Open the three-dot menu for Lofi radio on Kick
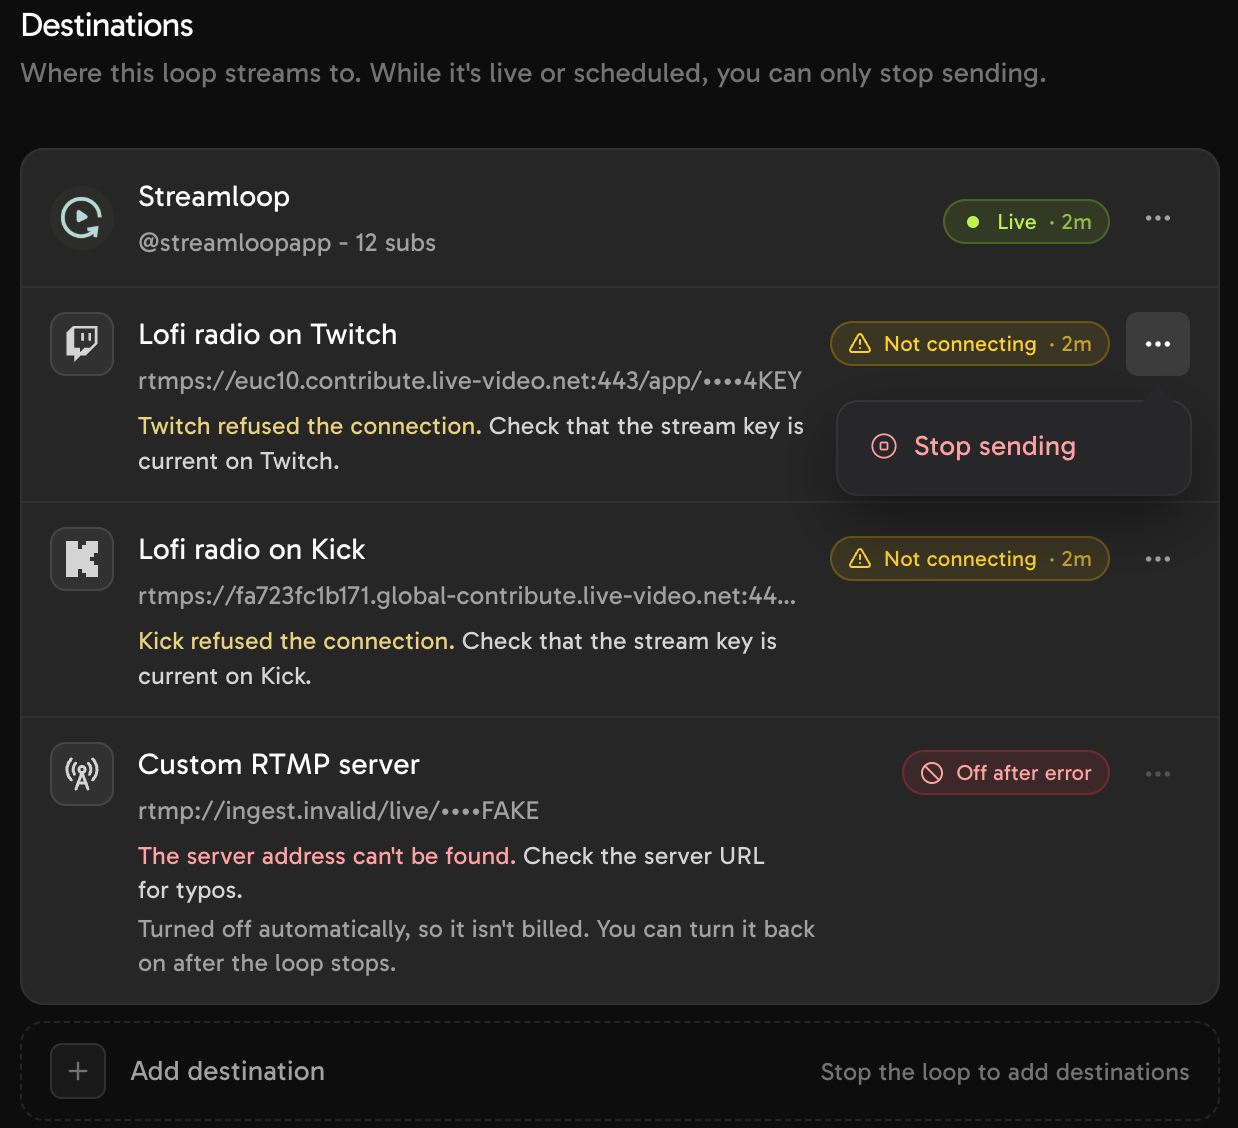The image size is (1238, 1128). tap(1158, 559)
